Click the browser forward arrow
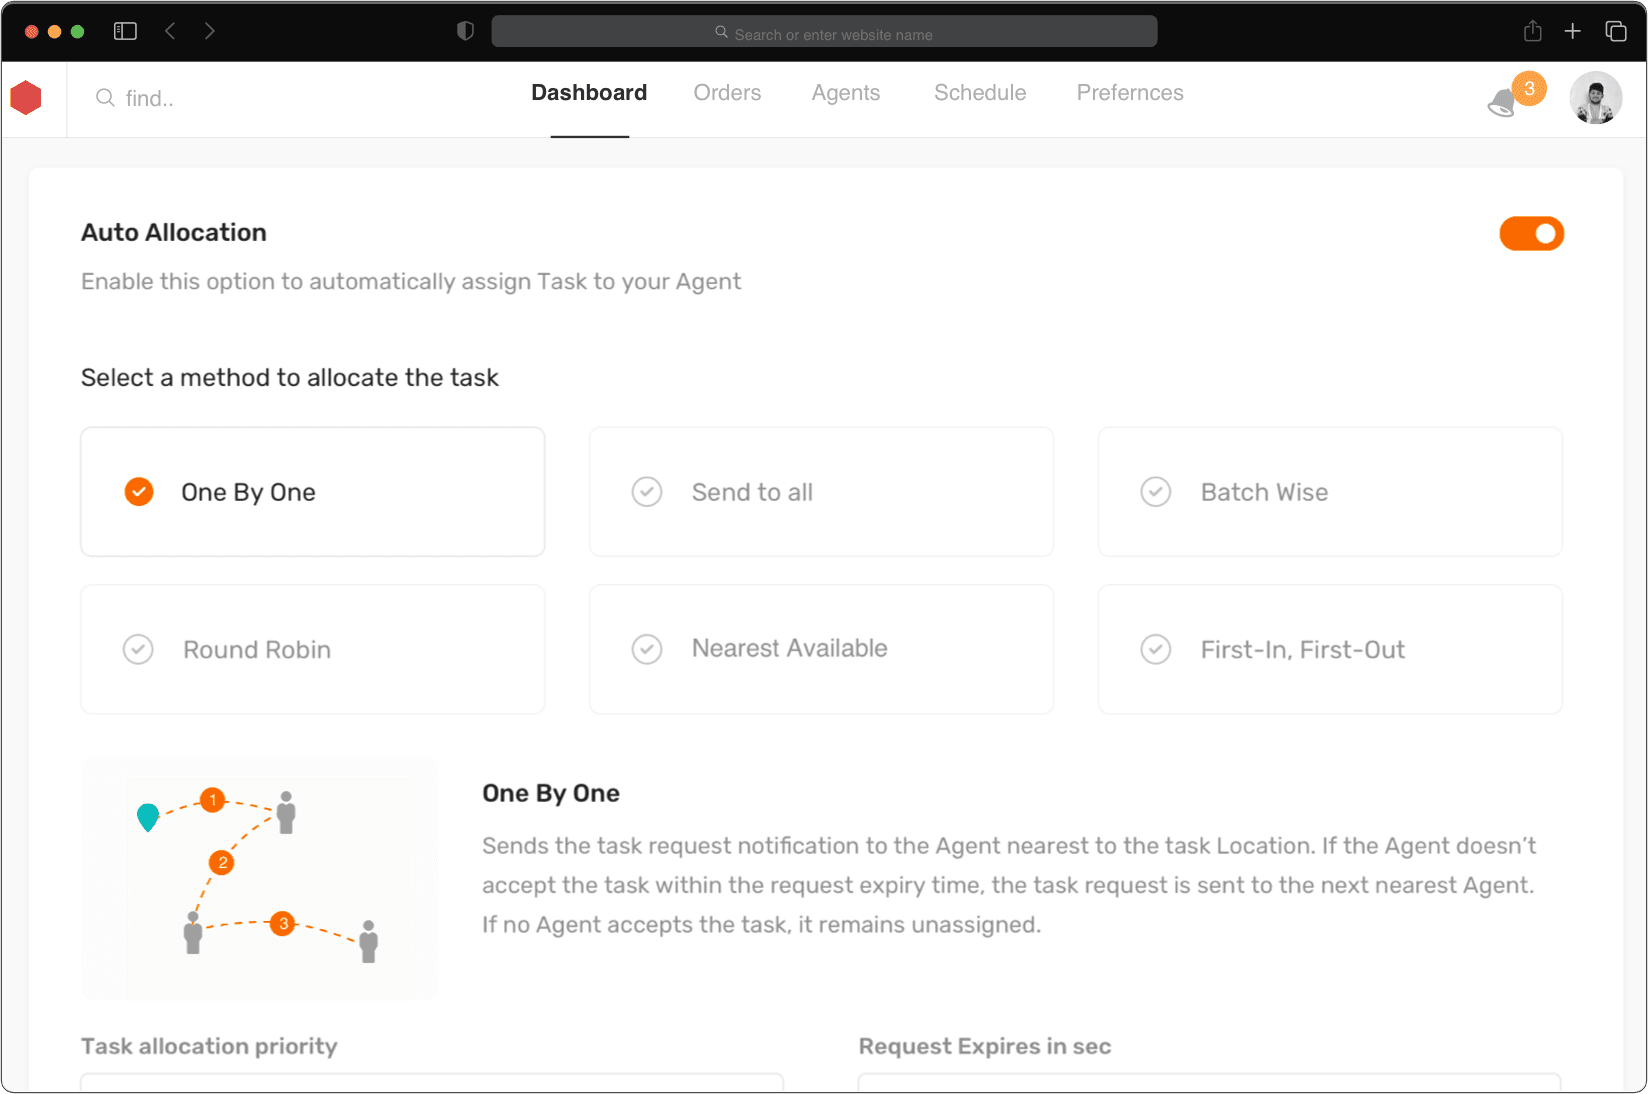Image resolution: width=1648 pixels, height=1094 pixels. click(209, 31)
